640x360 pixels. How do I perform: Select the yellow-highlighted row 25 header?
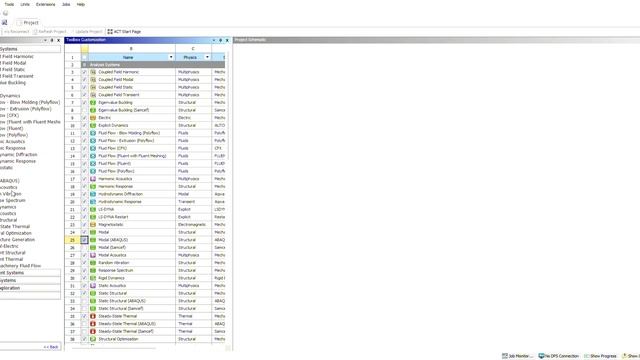pyautogui.click(x=72, y=240)
